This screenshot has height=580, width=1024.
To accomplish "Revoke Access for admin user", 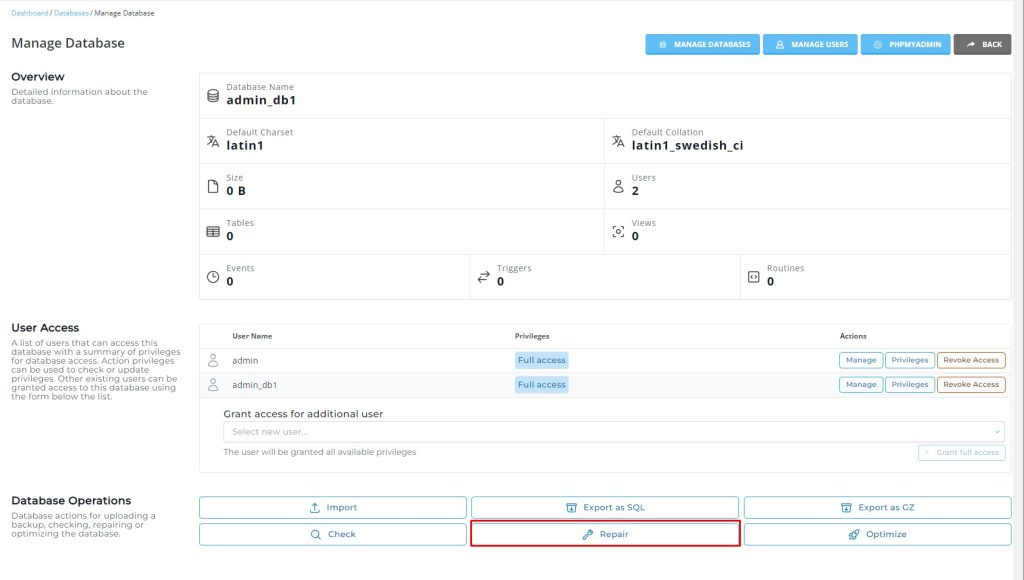I will (x=971, y=360).
